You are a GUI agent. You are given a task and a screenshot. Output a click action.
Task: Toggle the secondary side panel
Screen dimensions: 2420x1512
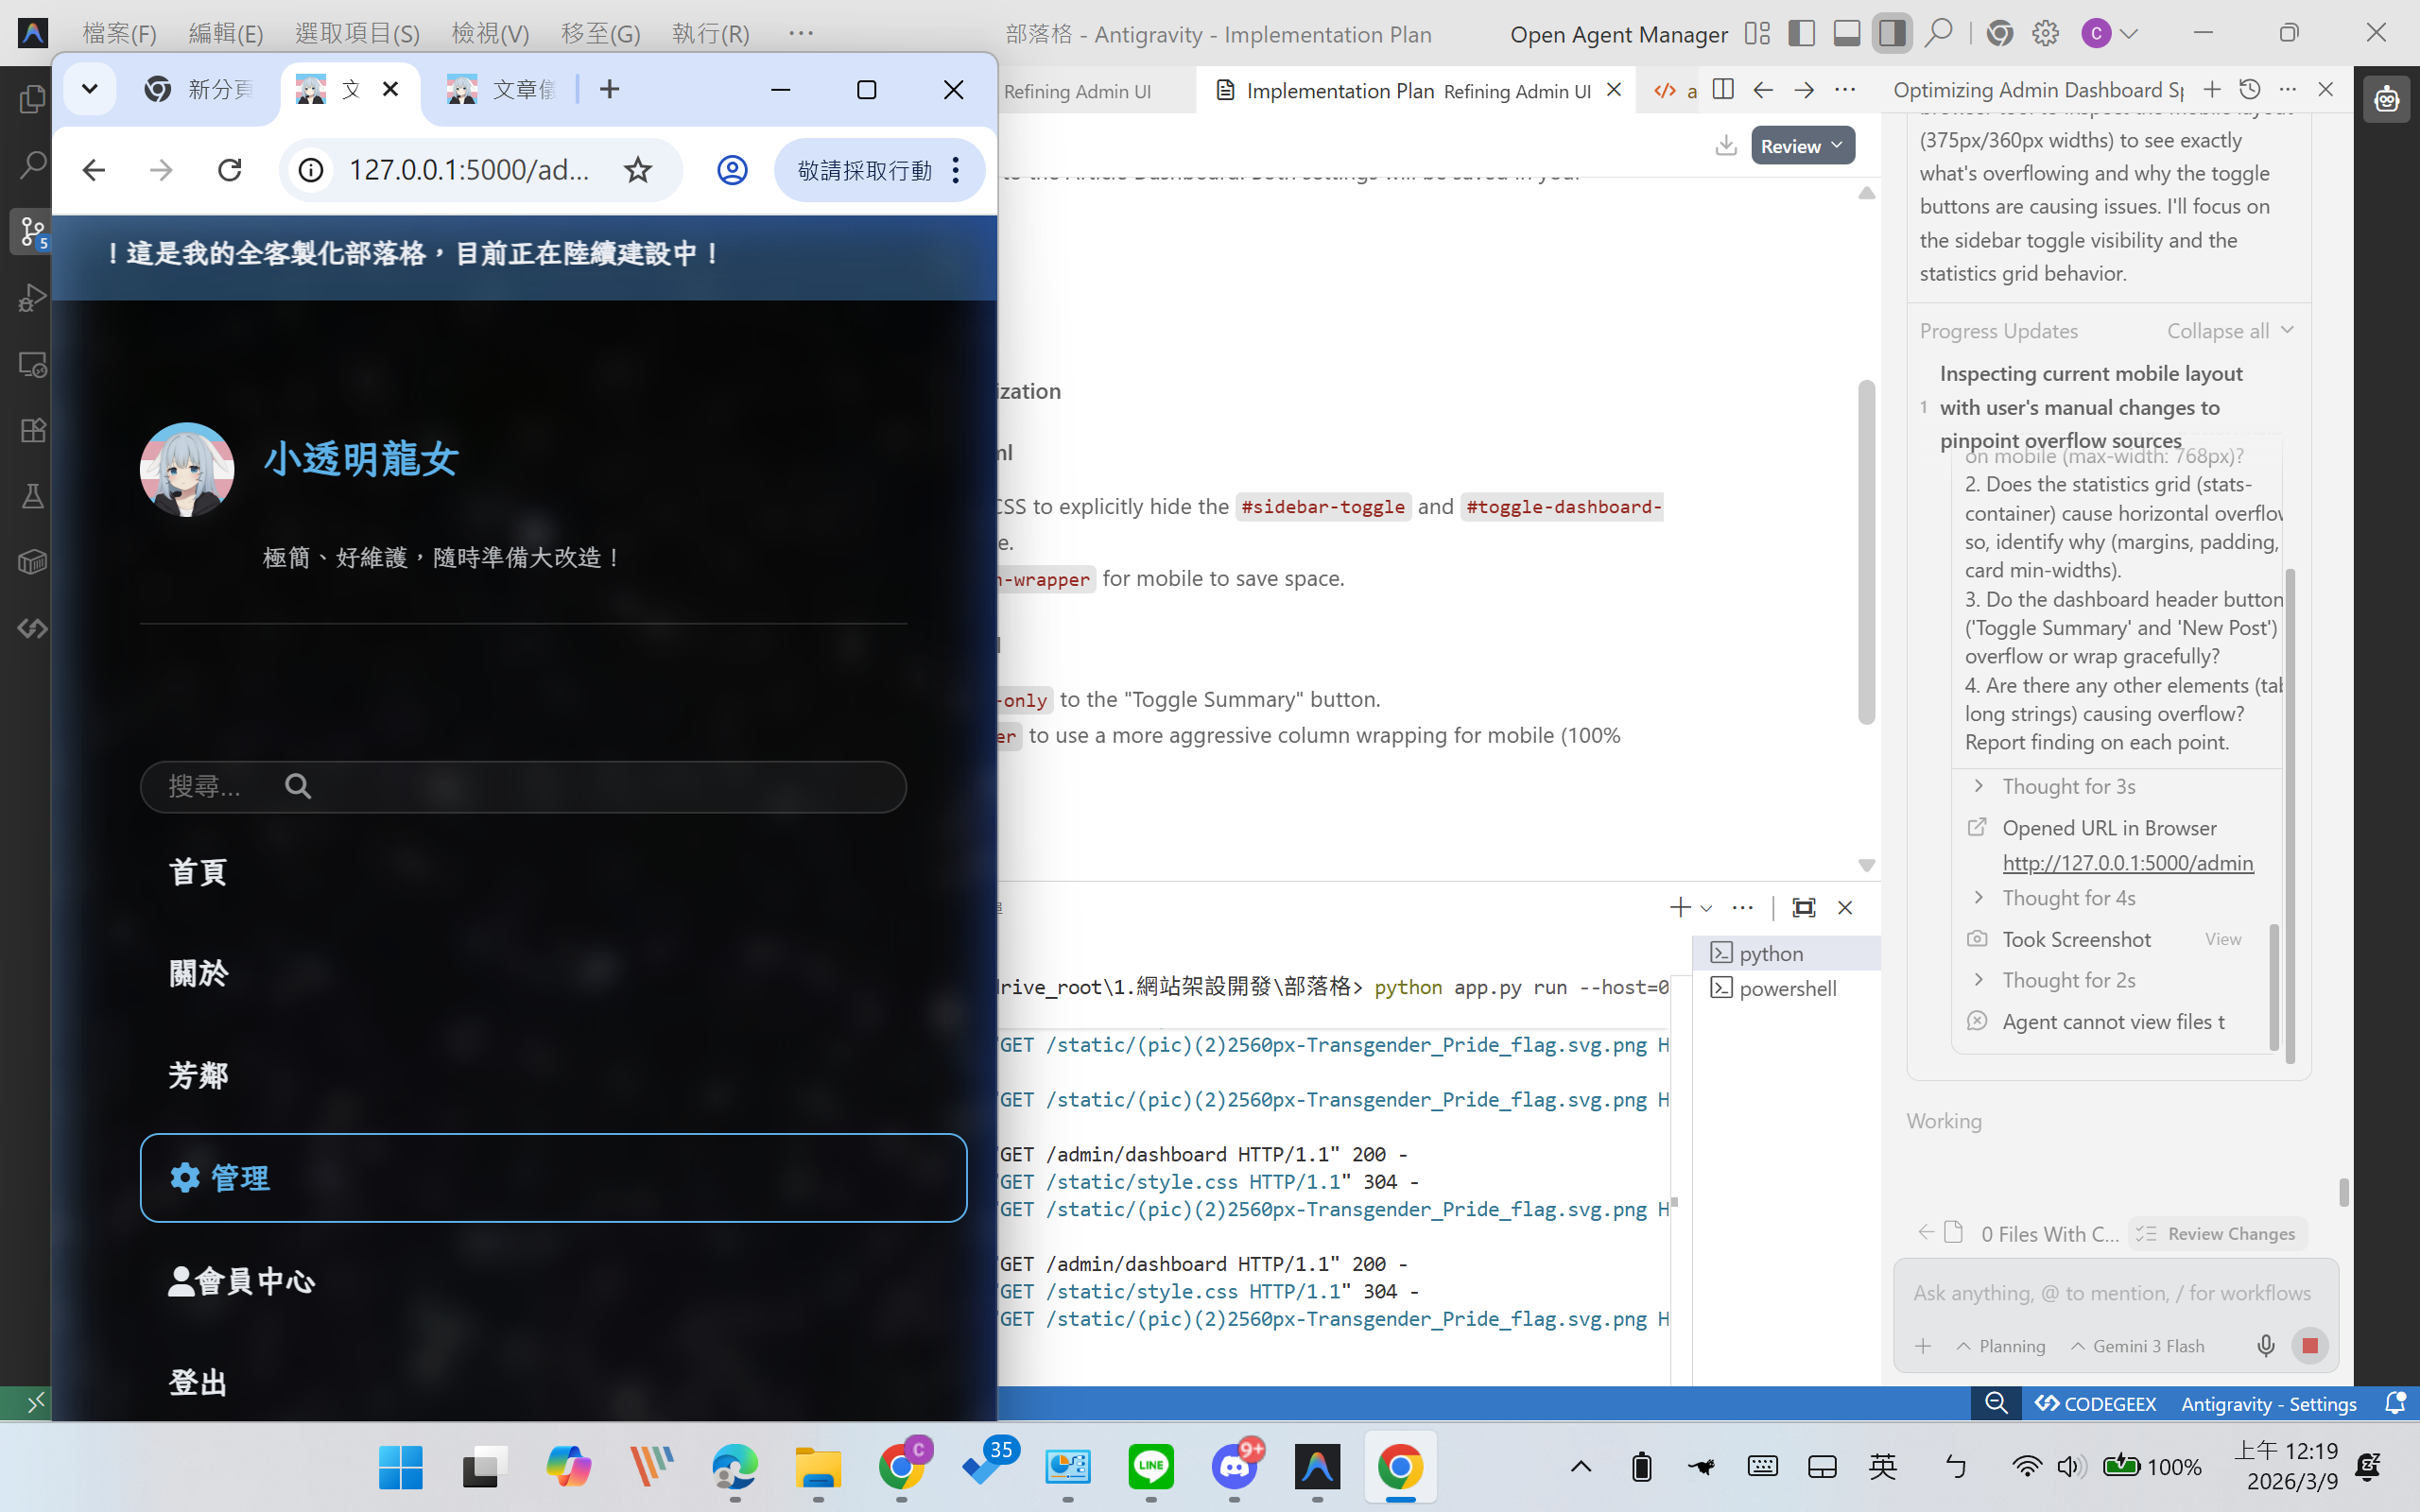(1890, 32)
